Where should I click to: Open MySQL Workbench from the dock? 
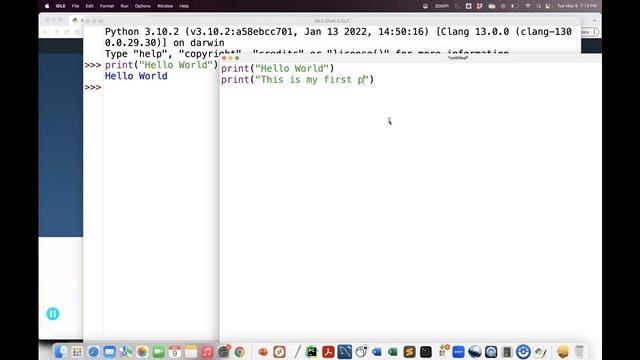pyautogui.click(x=344, y=351)
